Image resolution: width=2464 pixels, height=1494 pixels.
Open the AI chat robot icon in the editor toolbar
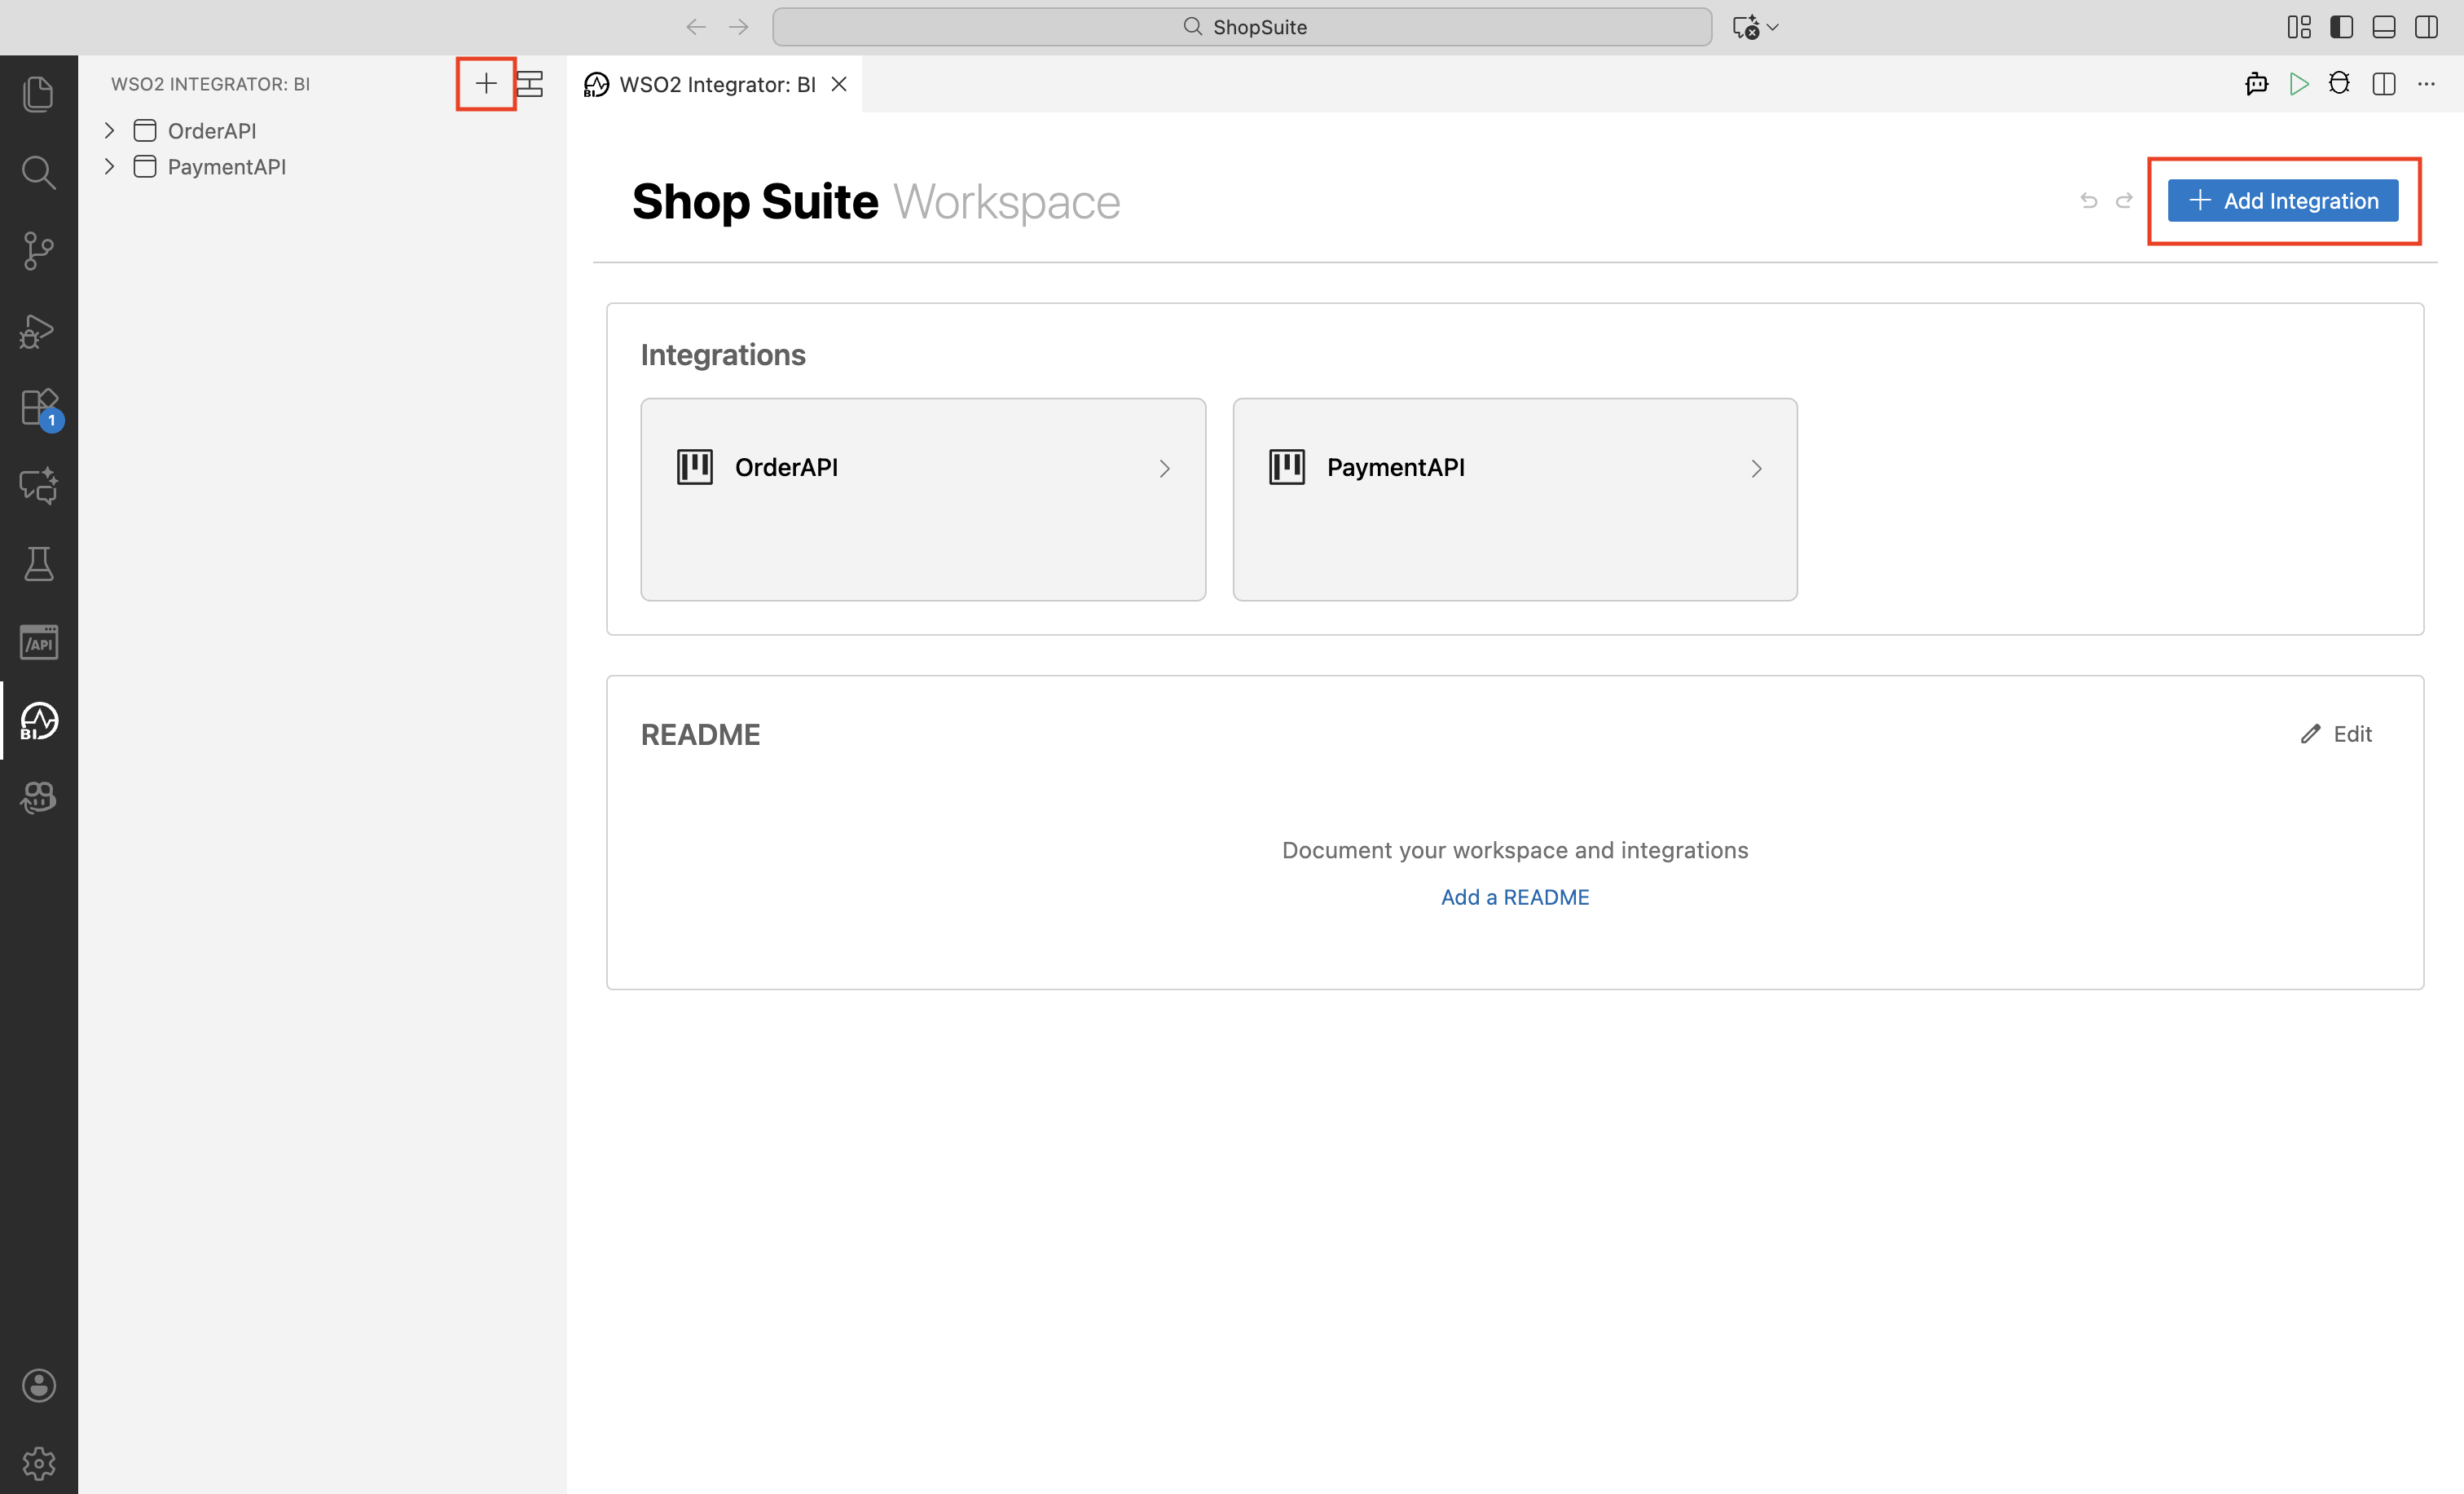pos(2256,84)
